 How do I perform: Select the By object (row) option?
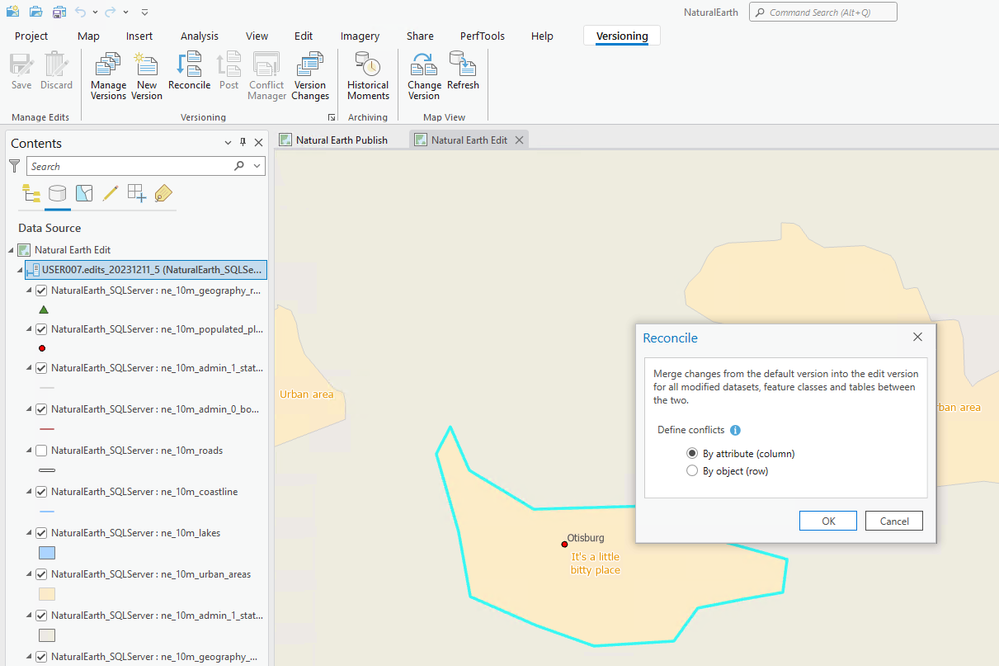click(x=692, y=471)
